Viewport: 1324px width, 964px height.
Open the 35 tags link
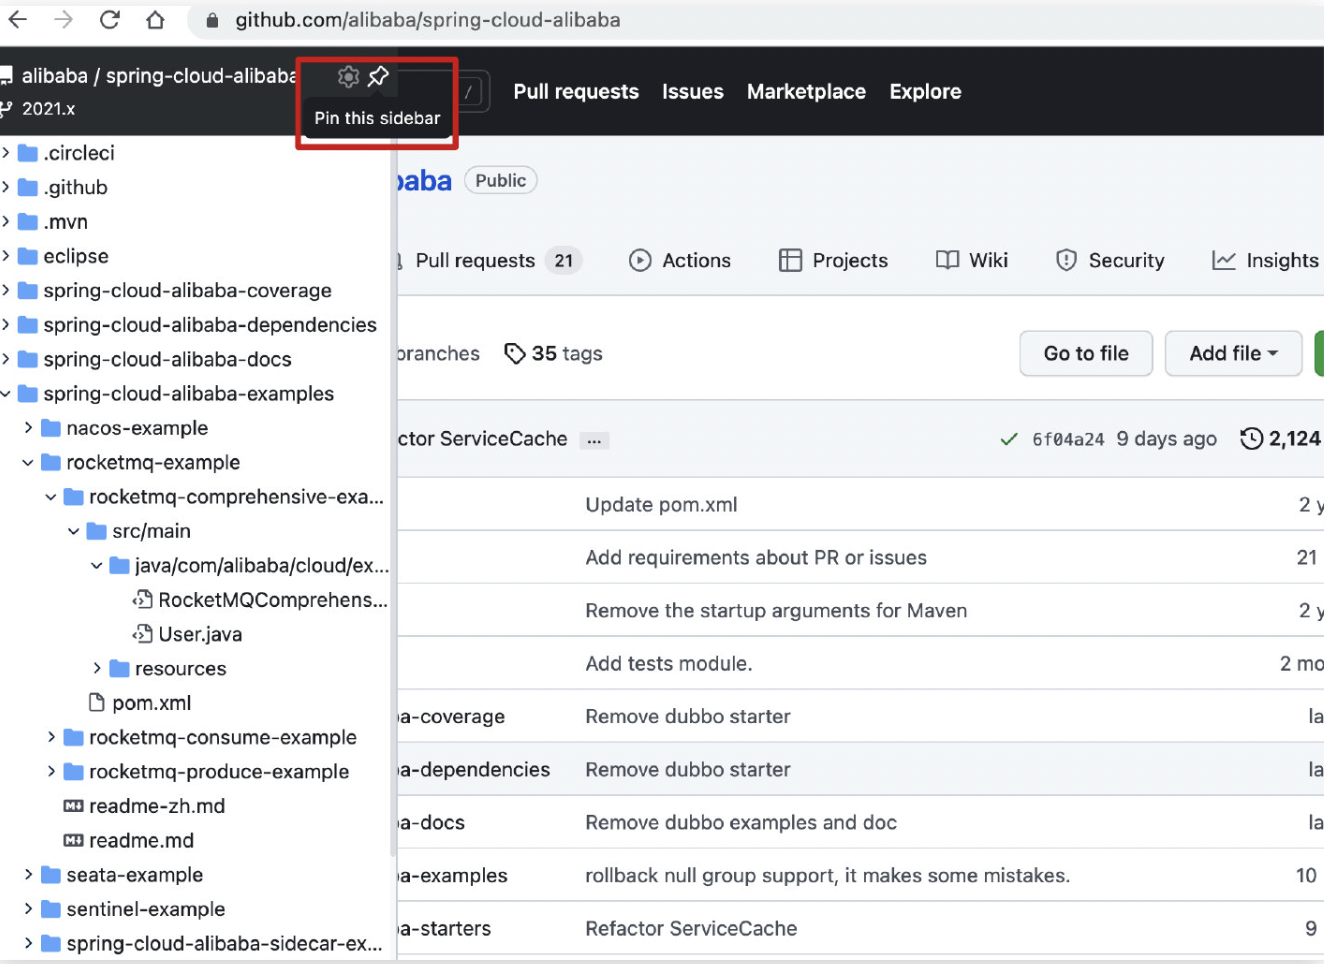point(553,354)
